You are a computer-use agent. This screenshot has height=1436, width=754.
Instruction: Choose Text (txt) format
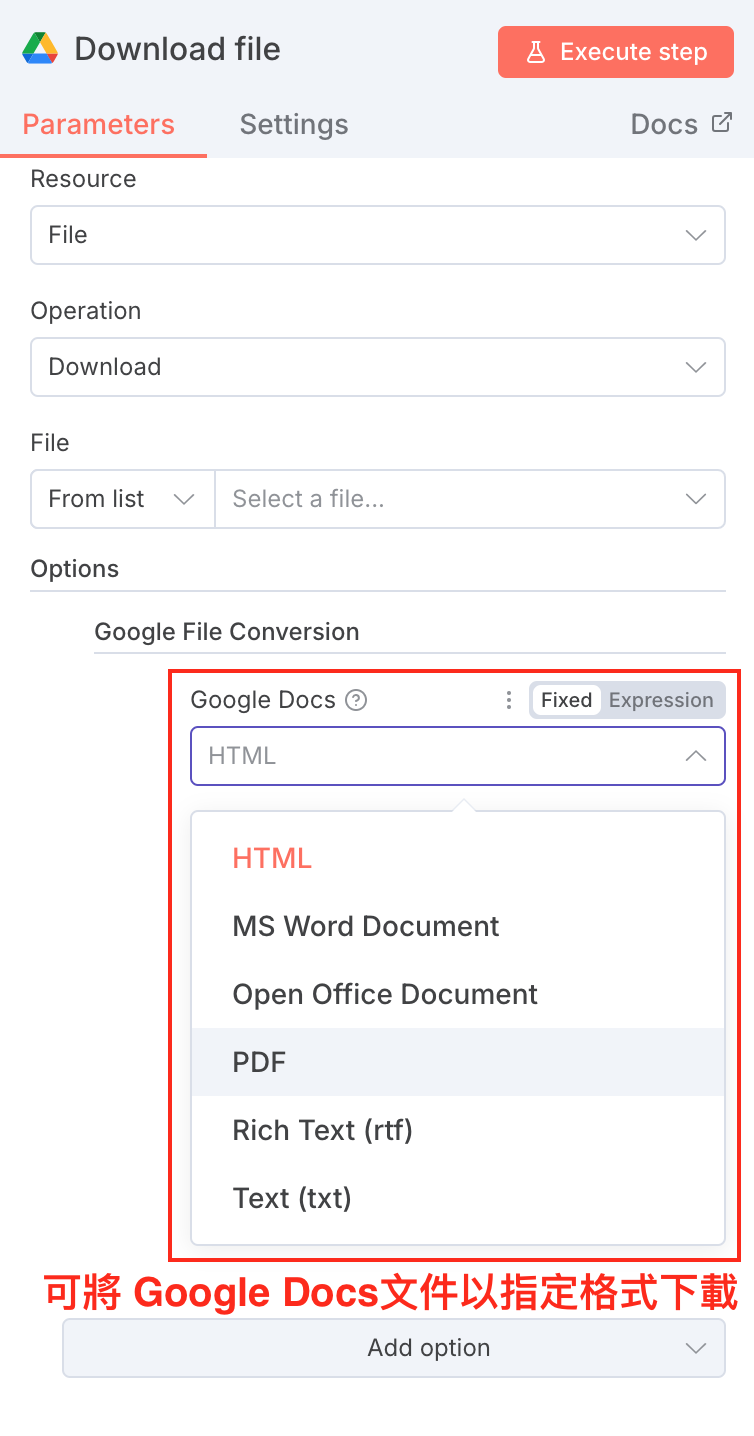[458, 1198]
